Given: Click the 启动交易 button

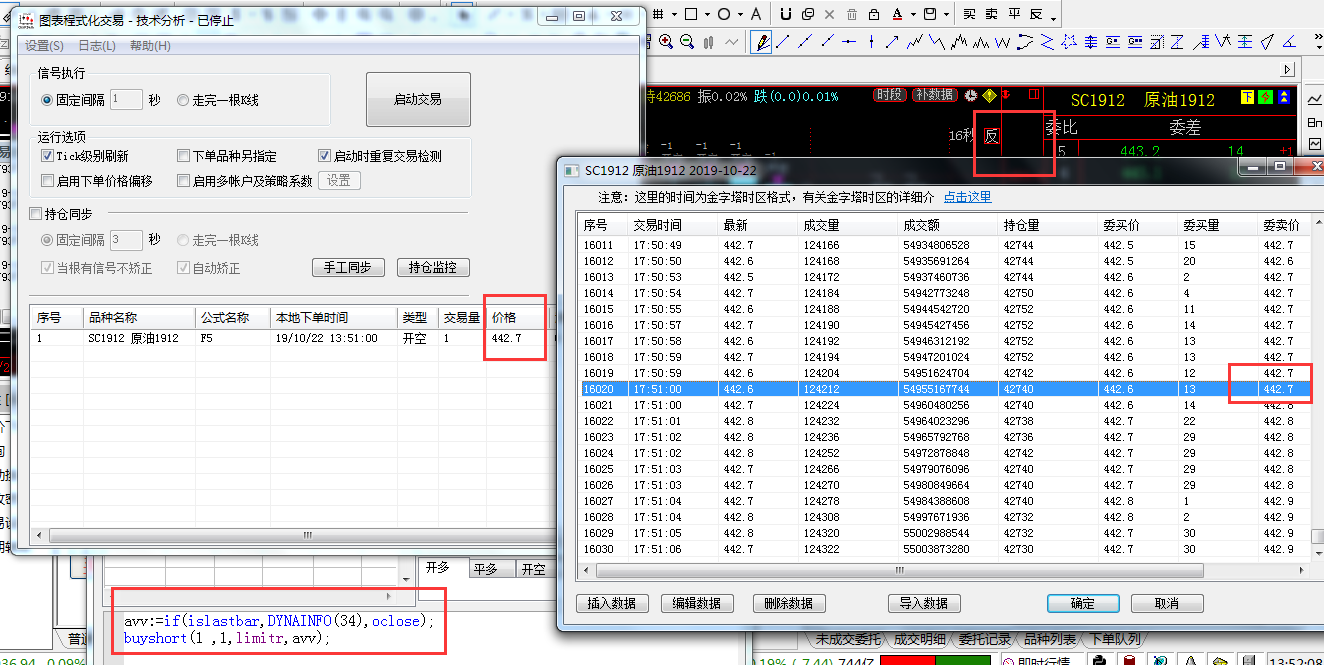Looking at the screenshot, I should click(x=418, y=99).
